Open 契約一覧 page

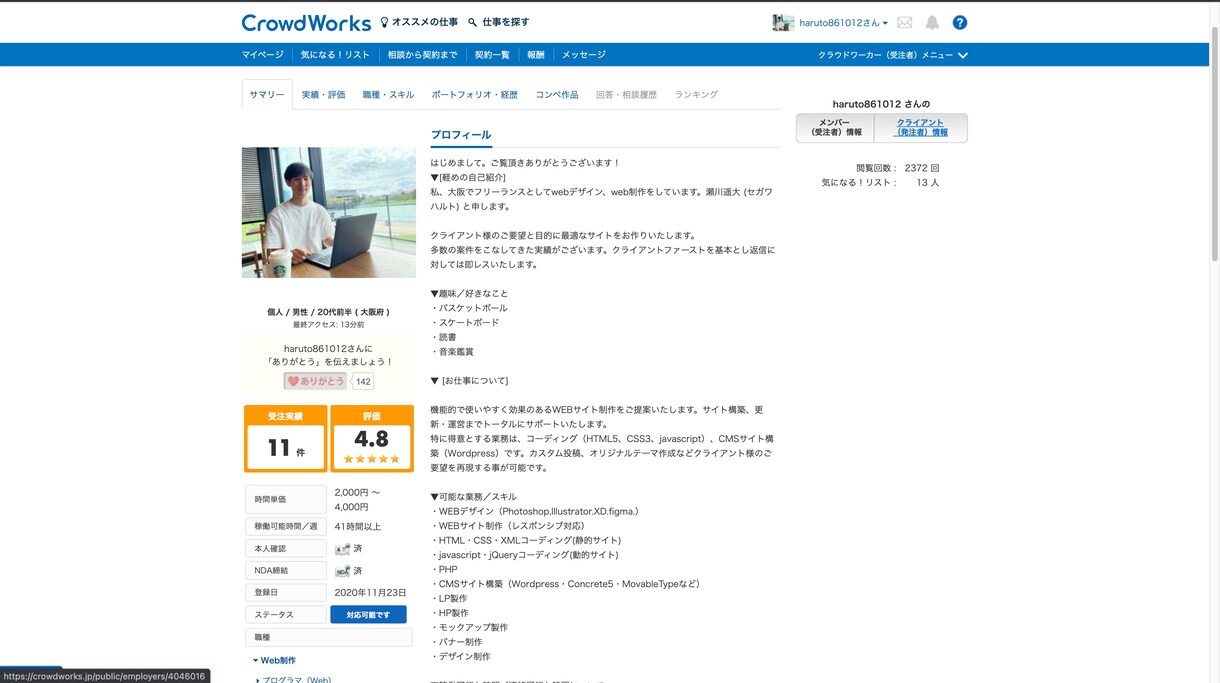point(492,55)
